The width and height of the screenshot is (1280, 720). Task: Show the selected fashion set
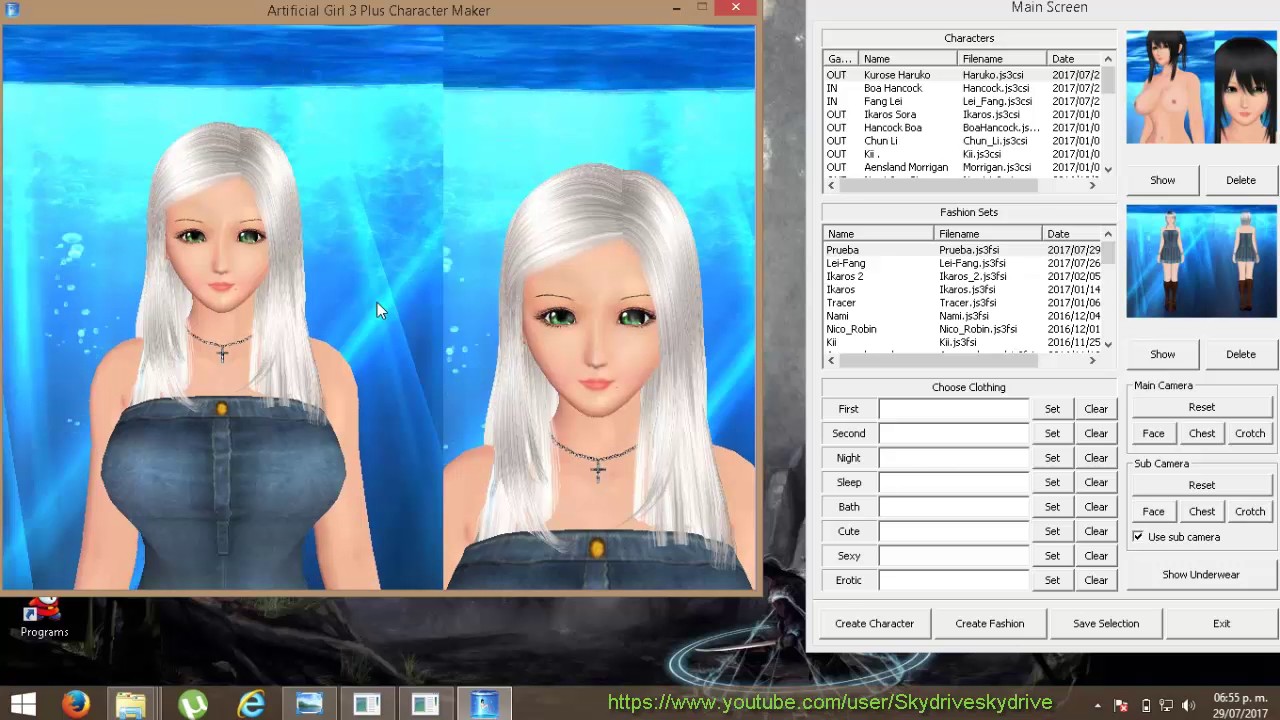tap(1162, 354)
